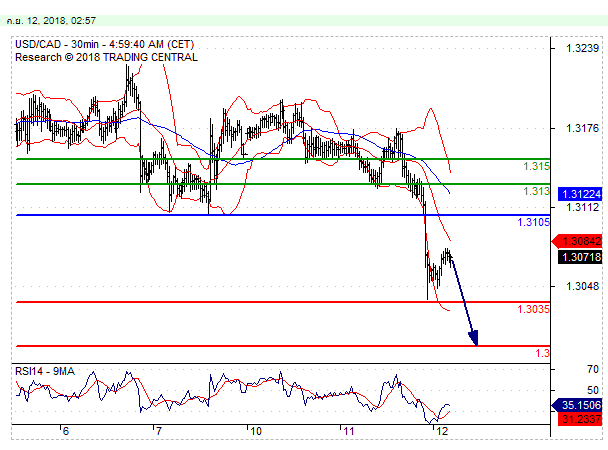Select the red 31.2337 RSI MA tag
Image resolution: width=608 pixels, height=450 pixels.
coord(580,419)
